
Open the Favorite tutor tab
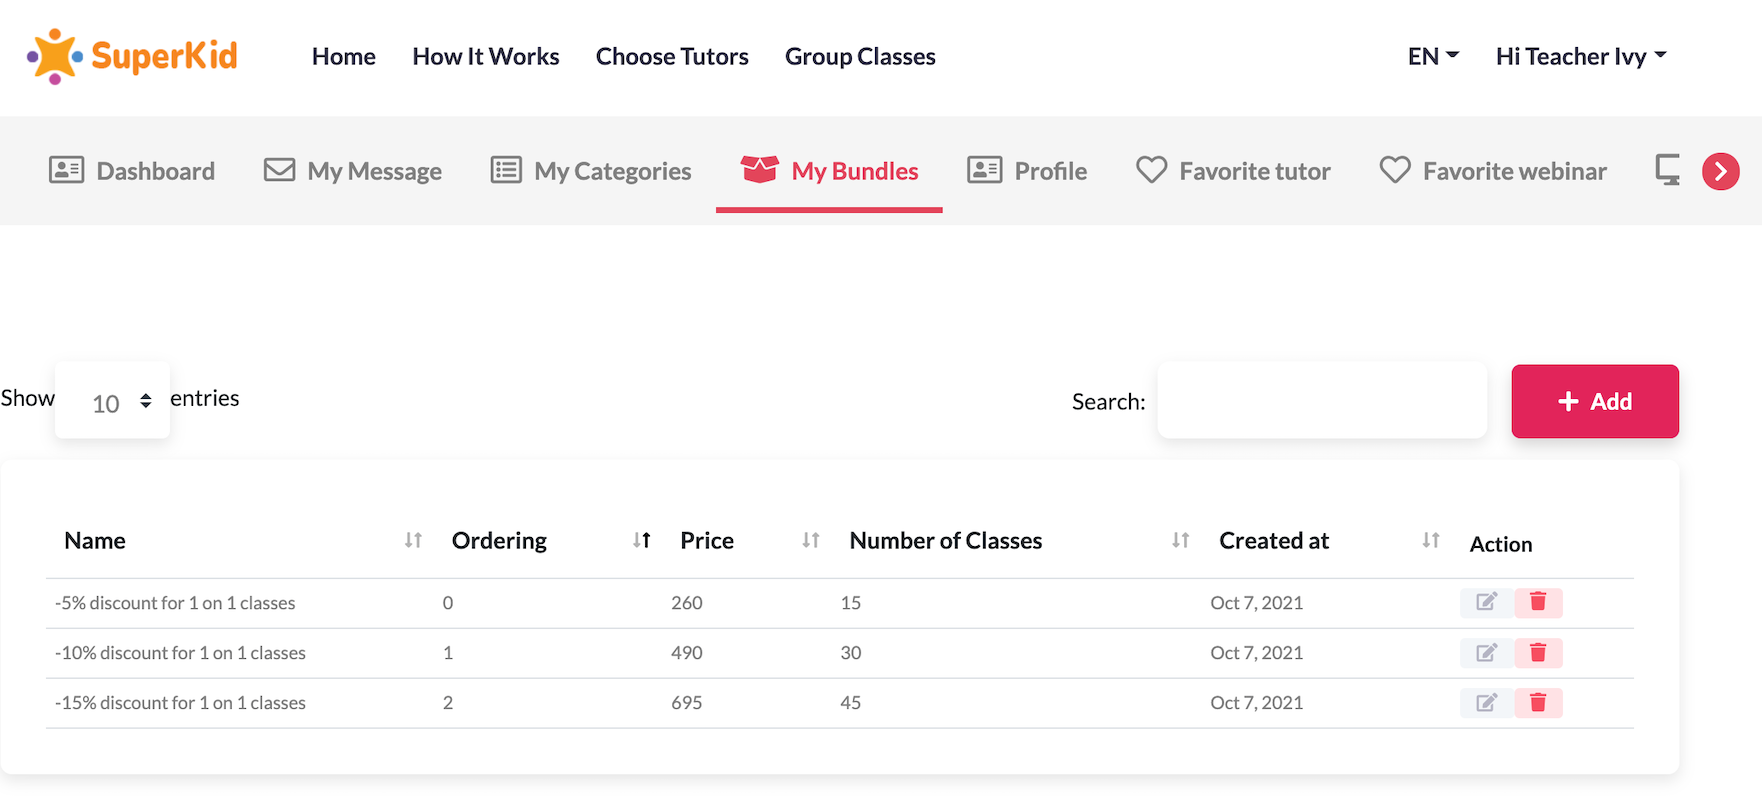[x=1233, y=171]
